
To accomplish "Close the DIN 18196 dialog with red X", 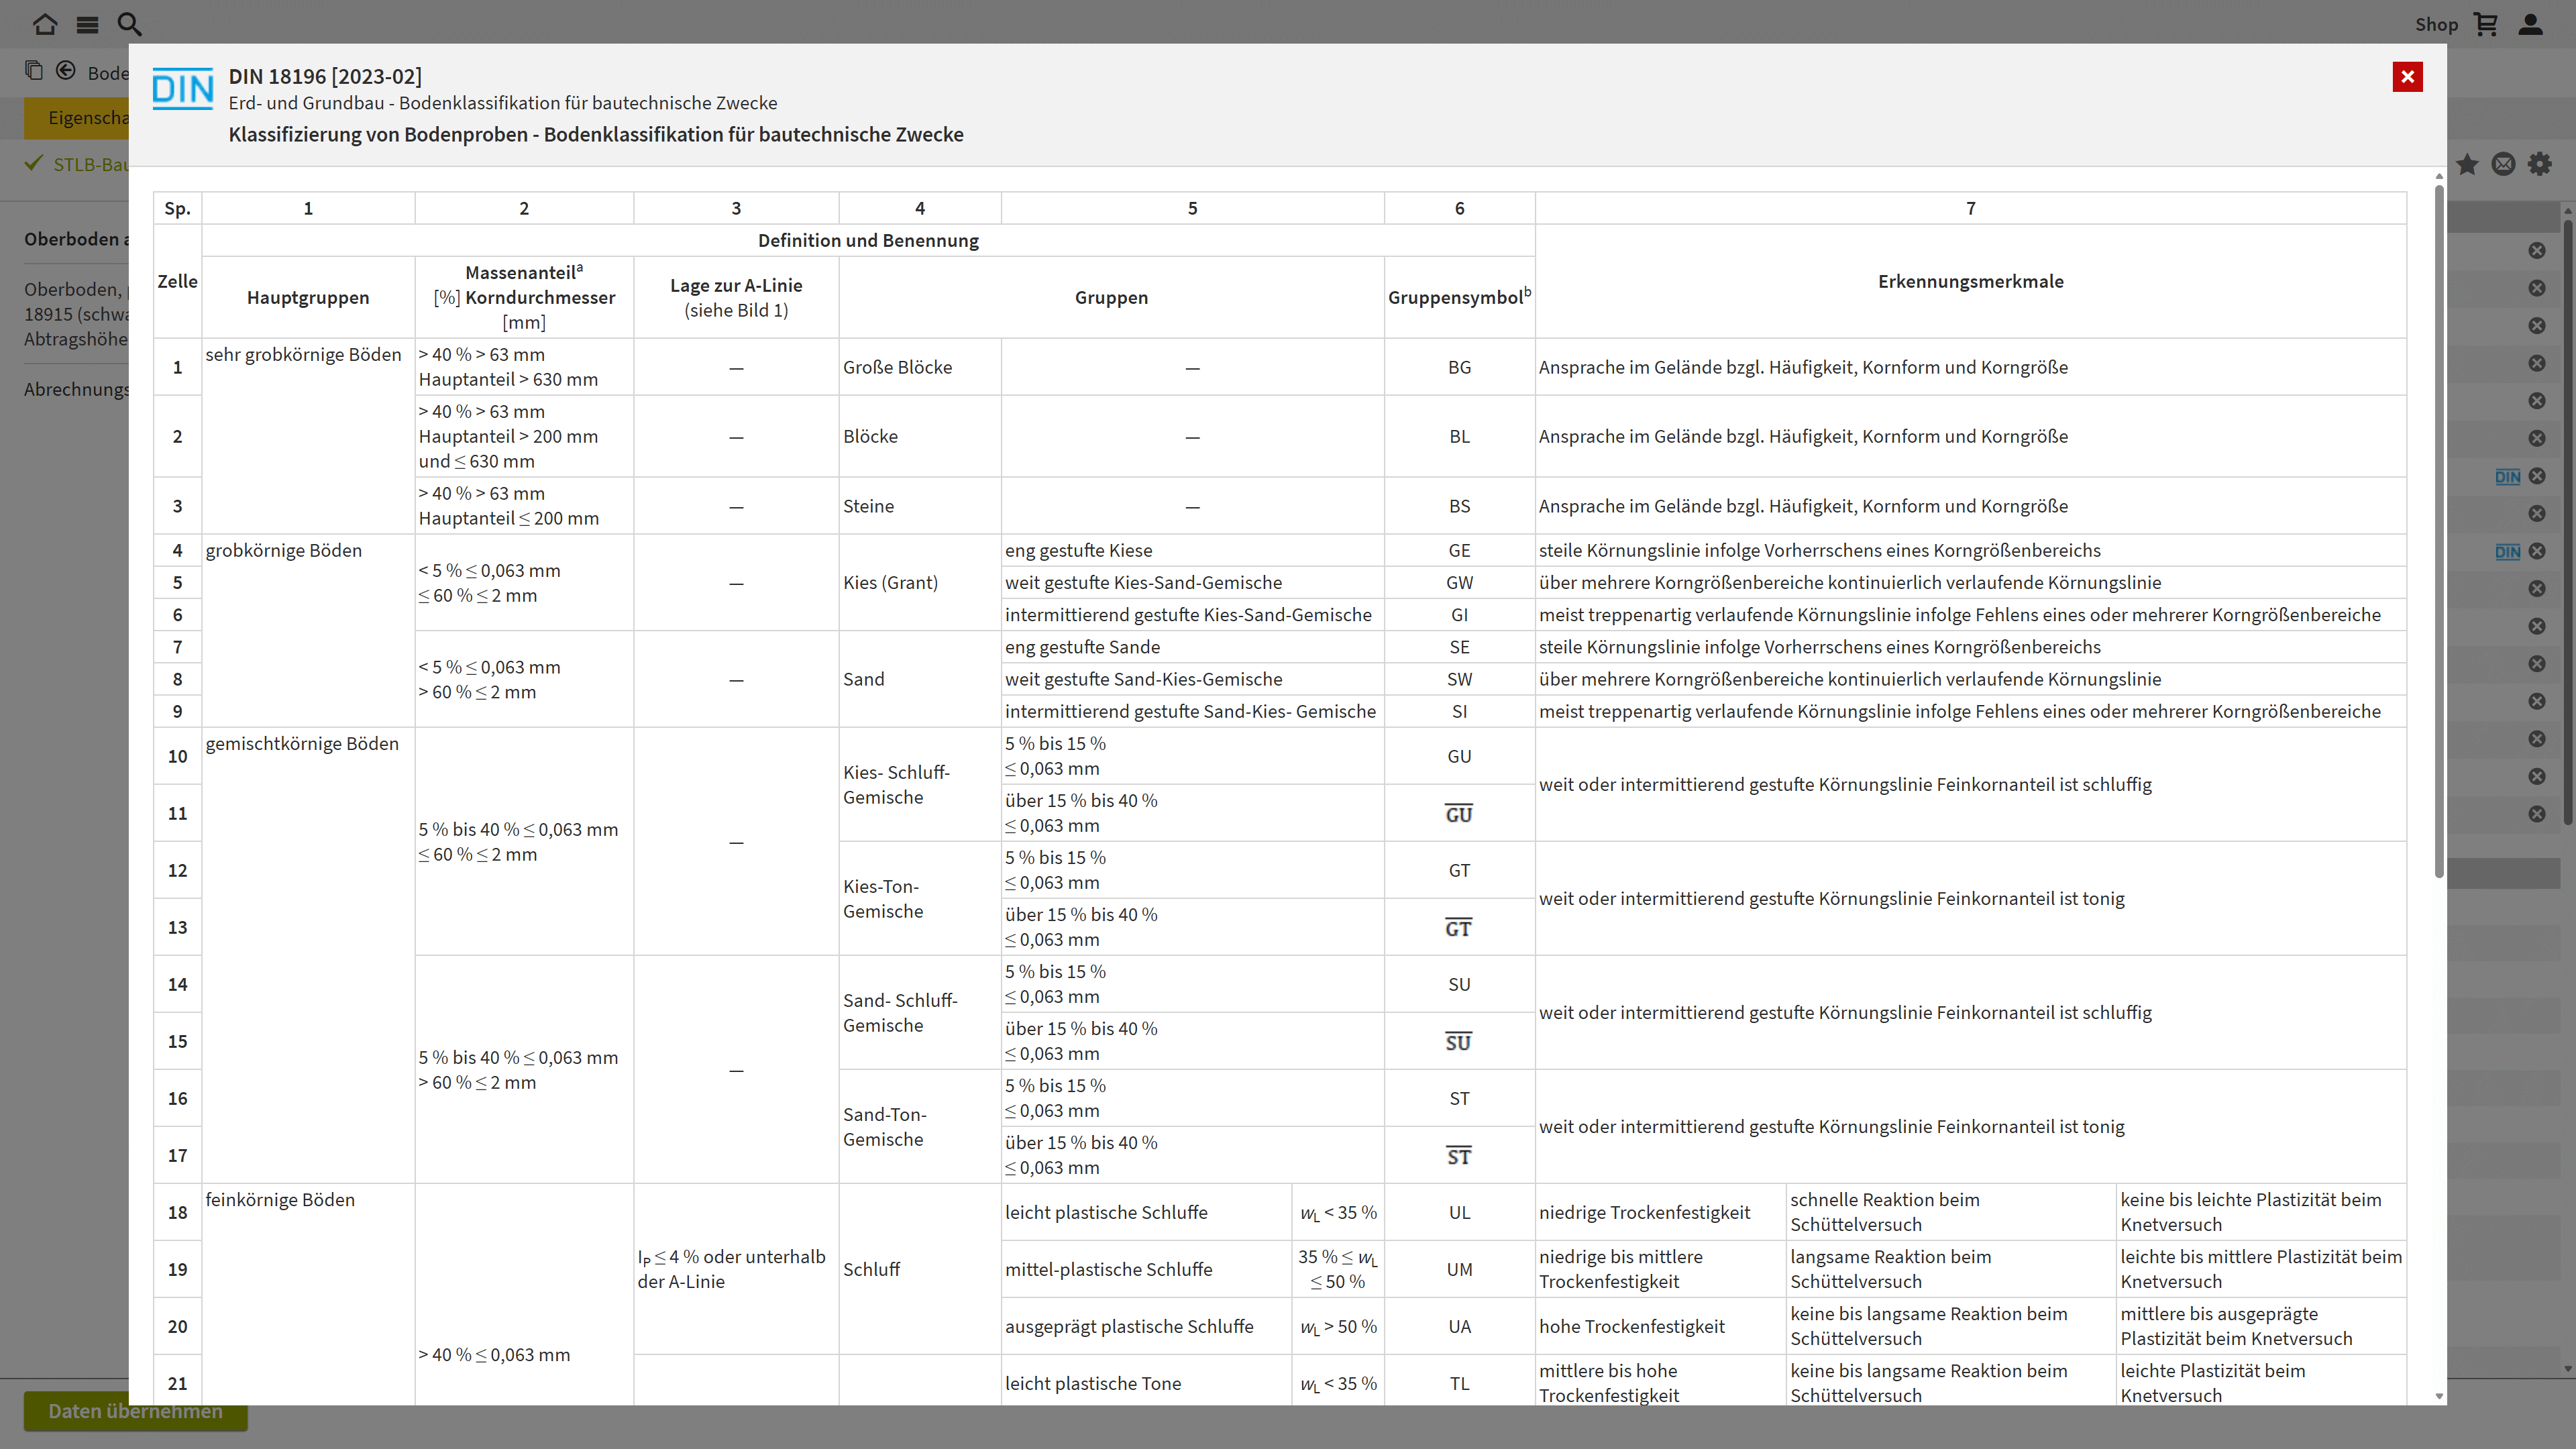I will pos(2407,77).
